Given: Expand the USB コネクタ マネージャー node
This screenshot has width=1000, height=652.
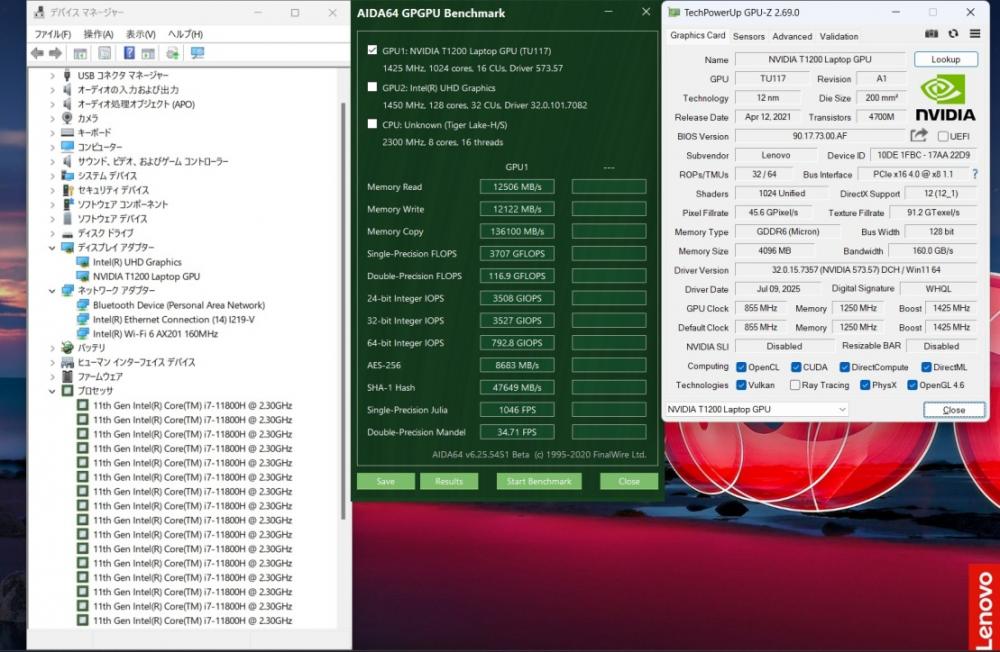Looking at the screenshot, I should (x=53, y=75).
